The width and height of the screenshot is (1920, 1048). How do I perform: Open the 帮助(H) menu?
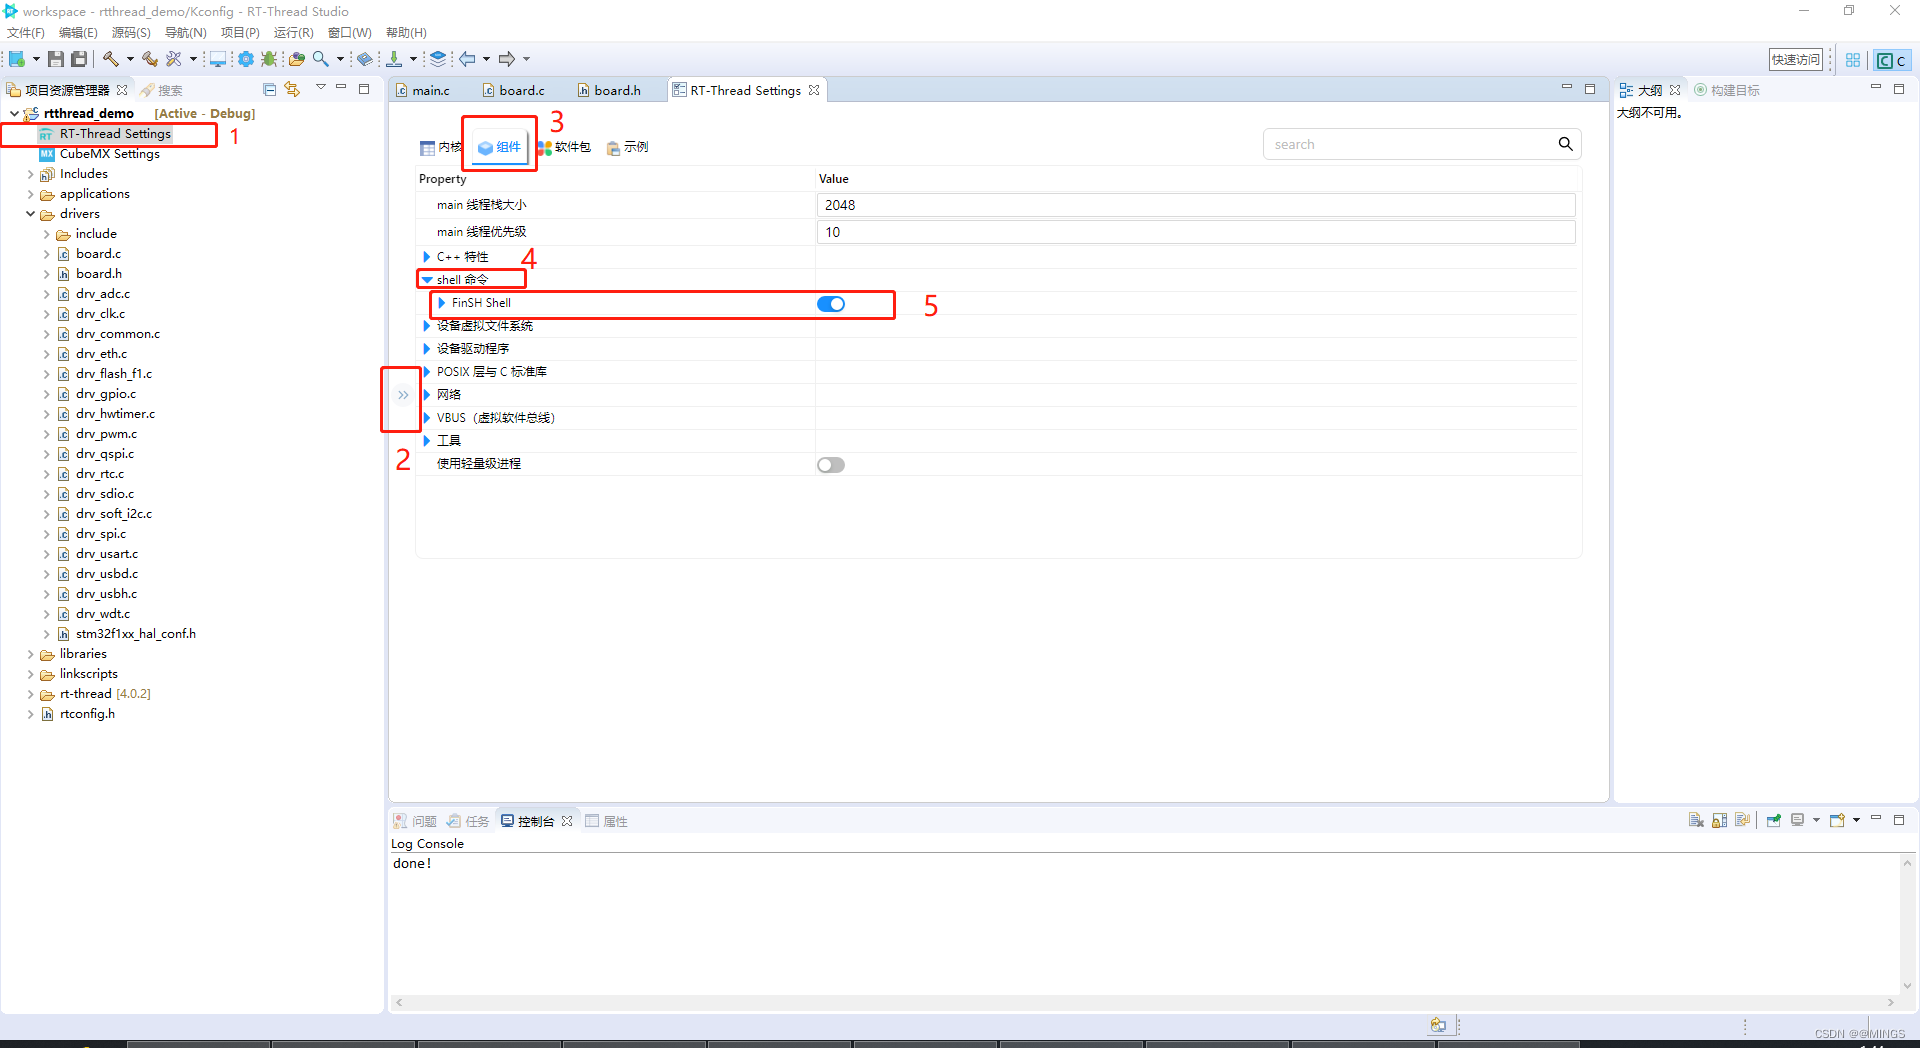[406, 33]
